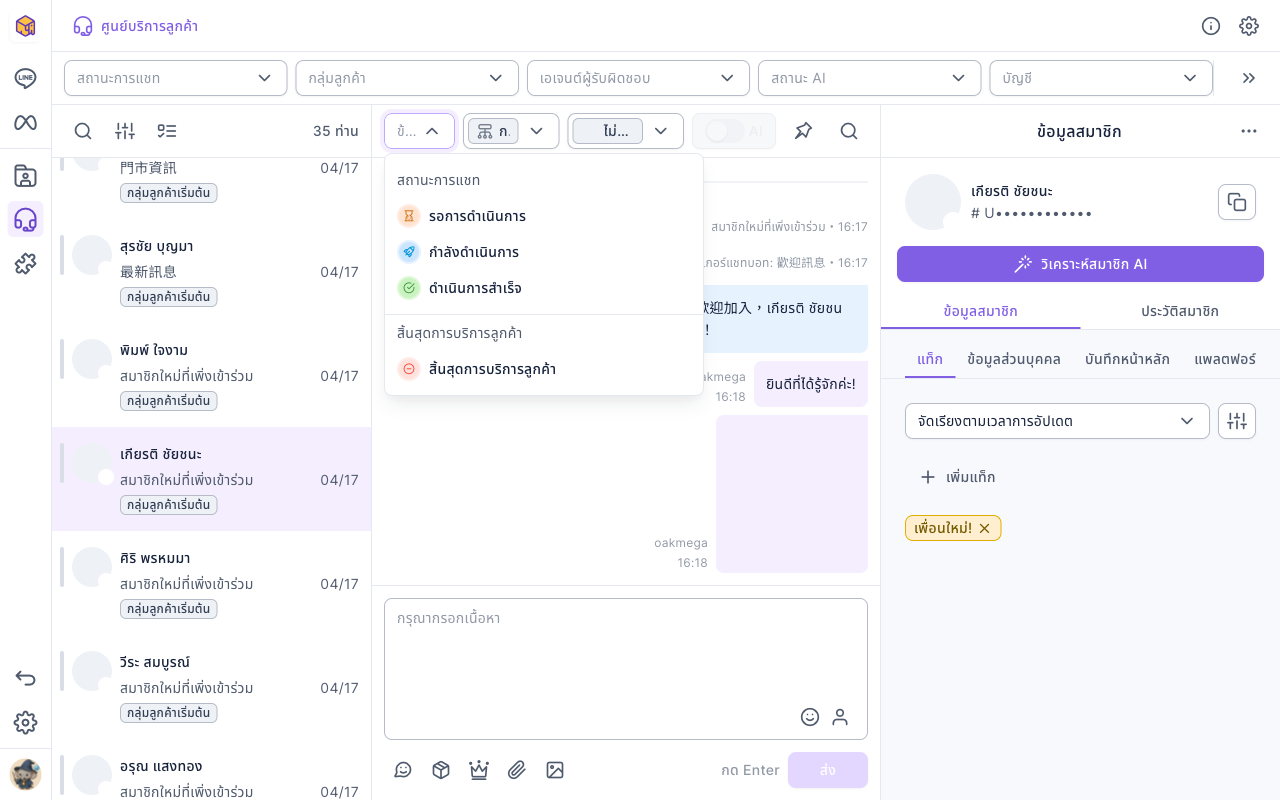Open the contacts icon in left sidebar
Image resolution: width=1280 pixels, height=800 pixels.
click(x=26, y=176)
